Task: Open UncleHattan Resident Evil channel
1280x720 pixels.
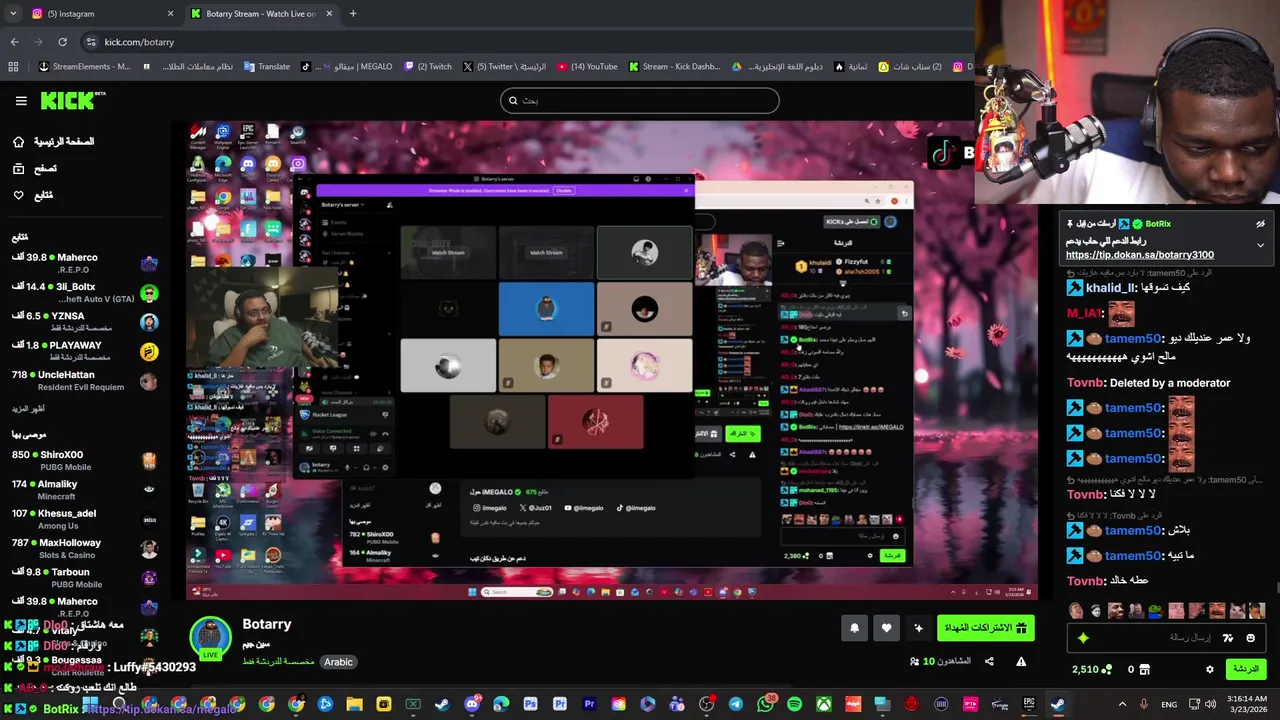Action: pos(85,381)
